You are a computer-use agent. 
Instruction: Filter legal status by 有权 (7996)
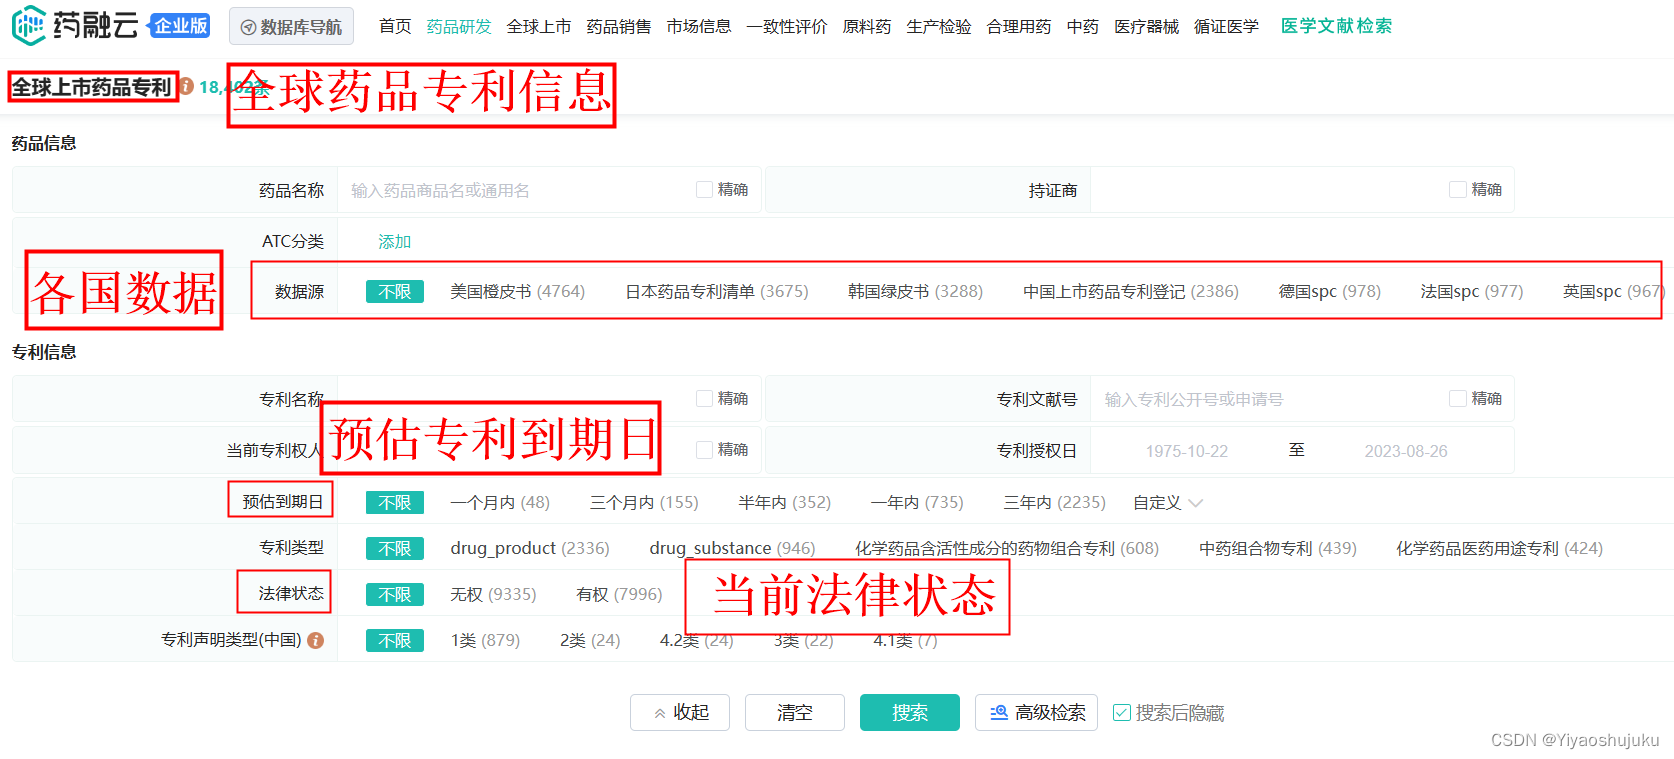click(x=619, y=594)
